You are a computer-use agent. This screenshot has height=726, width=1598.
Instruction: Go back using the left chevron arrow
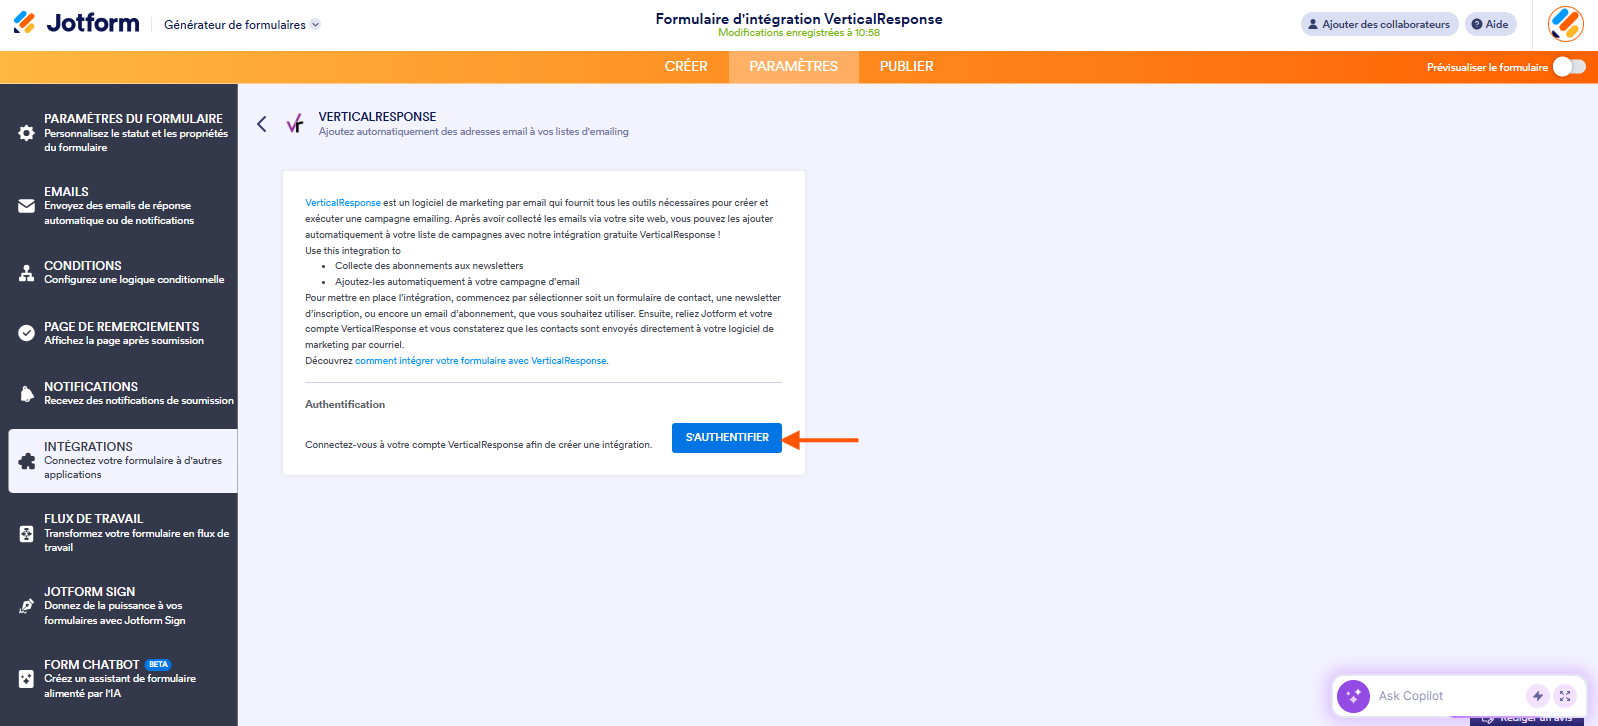[x=262, y=124]
